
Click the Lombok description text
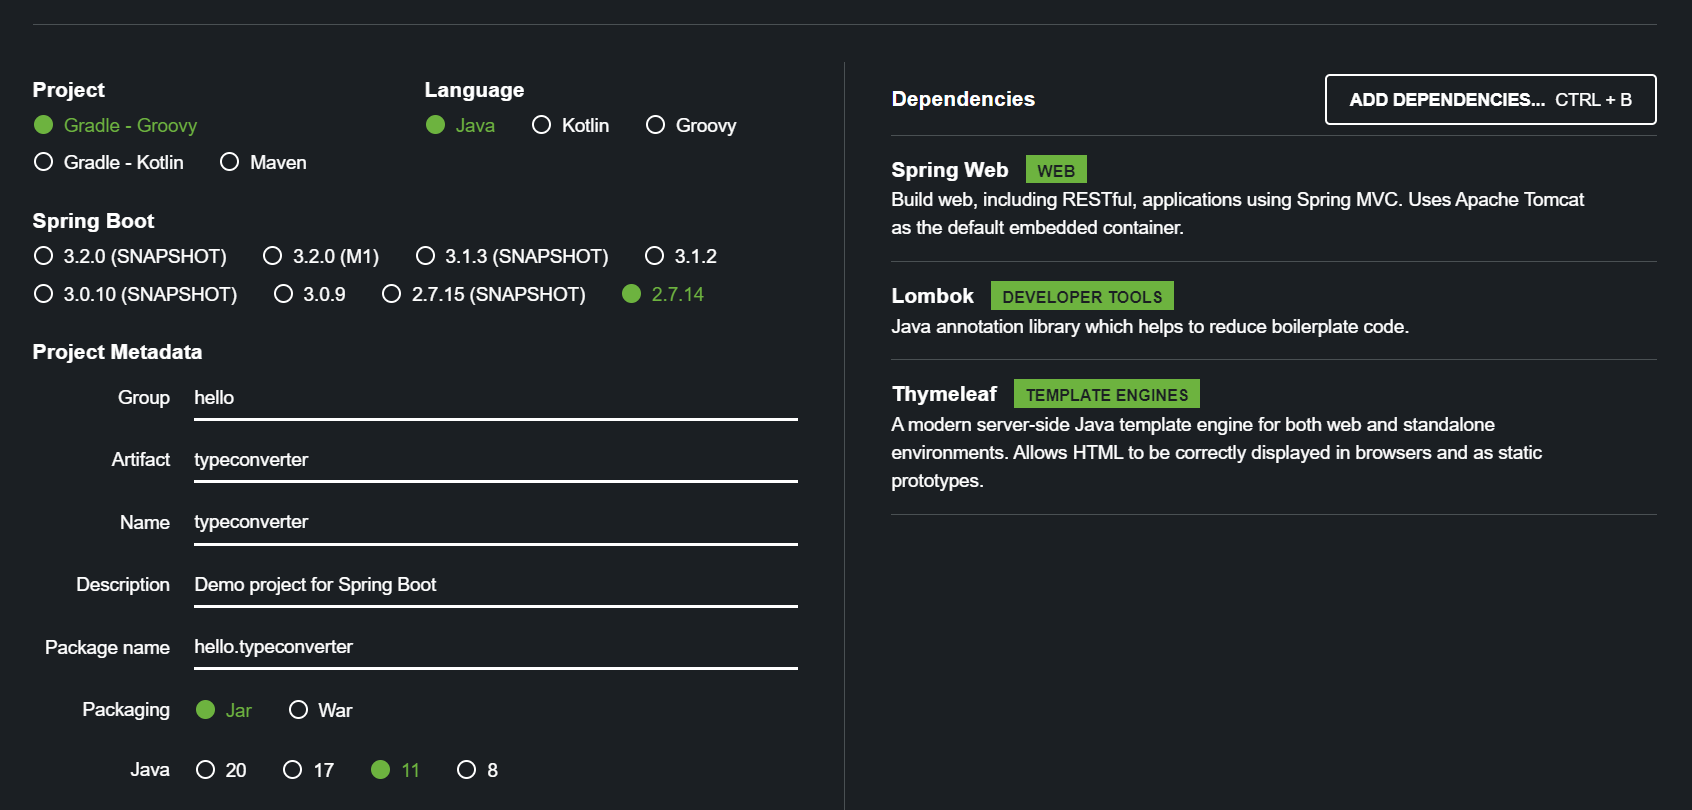pos(1150,327)
